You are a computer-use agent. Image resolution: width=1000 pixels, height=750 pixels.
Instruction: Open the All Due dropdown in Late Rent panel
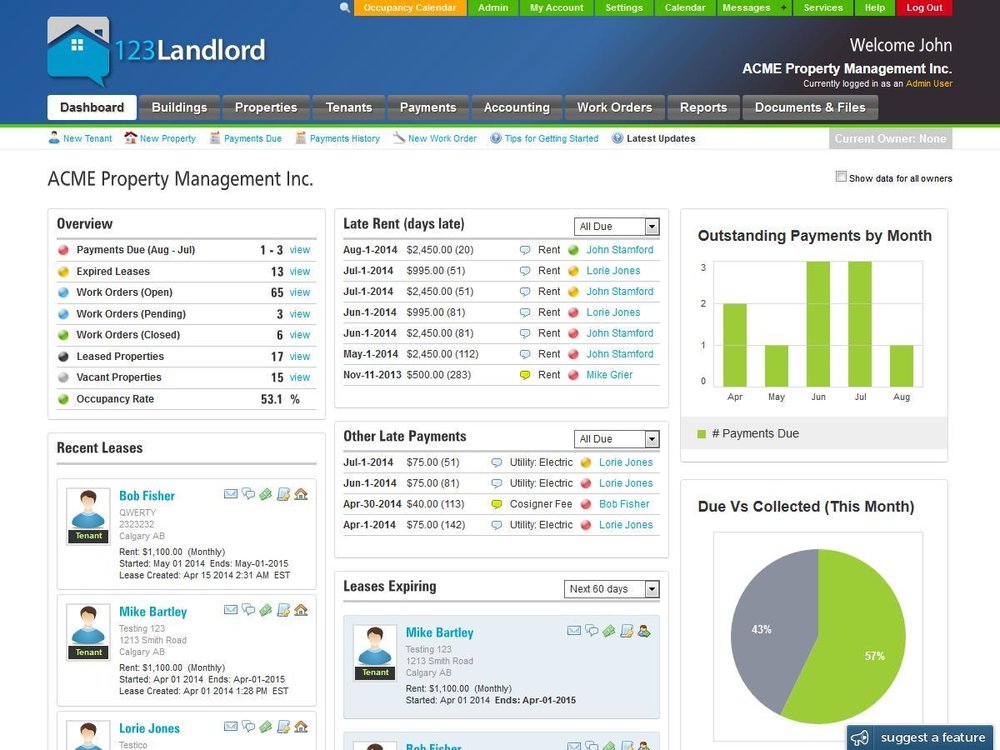(x=617, y=226)
